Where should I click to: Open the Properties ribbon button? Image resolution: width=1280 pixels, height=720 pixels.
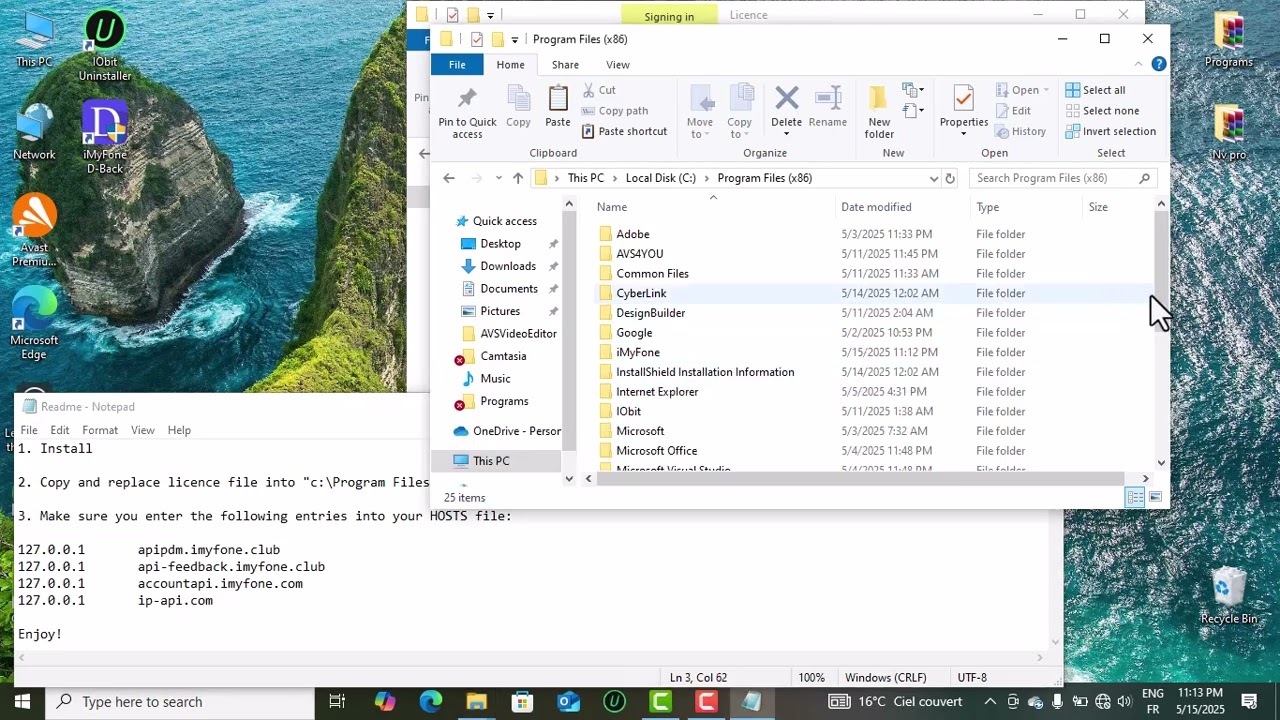964,112
